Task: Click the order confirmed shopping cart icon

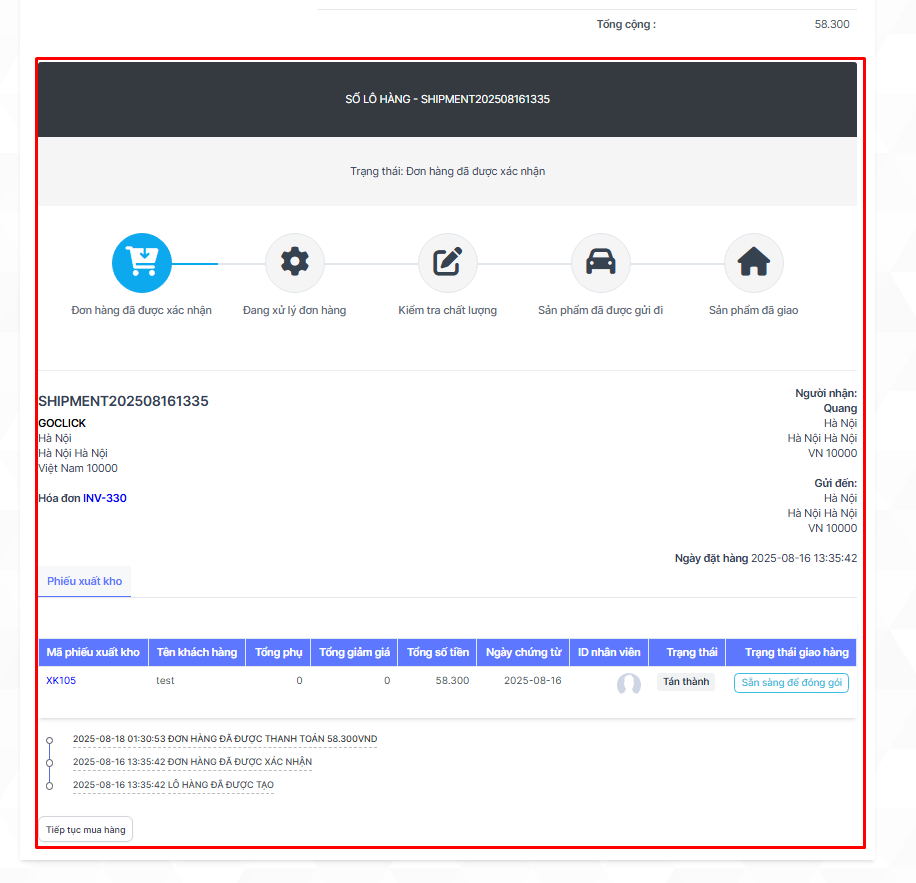Action: pyautogui.click(x=142, y=263)
